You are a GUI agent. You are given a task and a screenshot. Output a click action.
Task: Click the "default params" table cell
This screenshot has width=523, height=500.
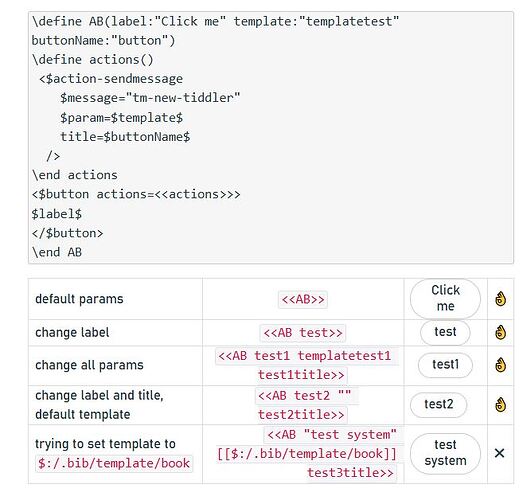pyautogui.click(x=115, y=299)
